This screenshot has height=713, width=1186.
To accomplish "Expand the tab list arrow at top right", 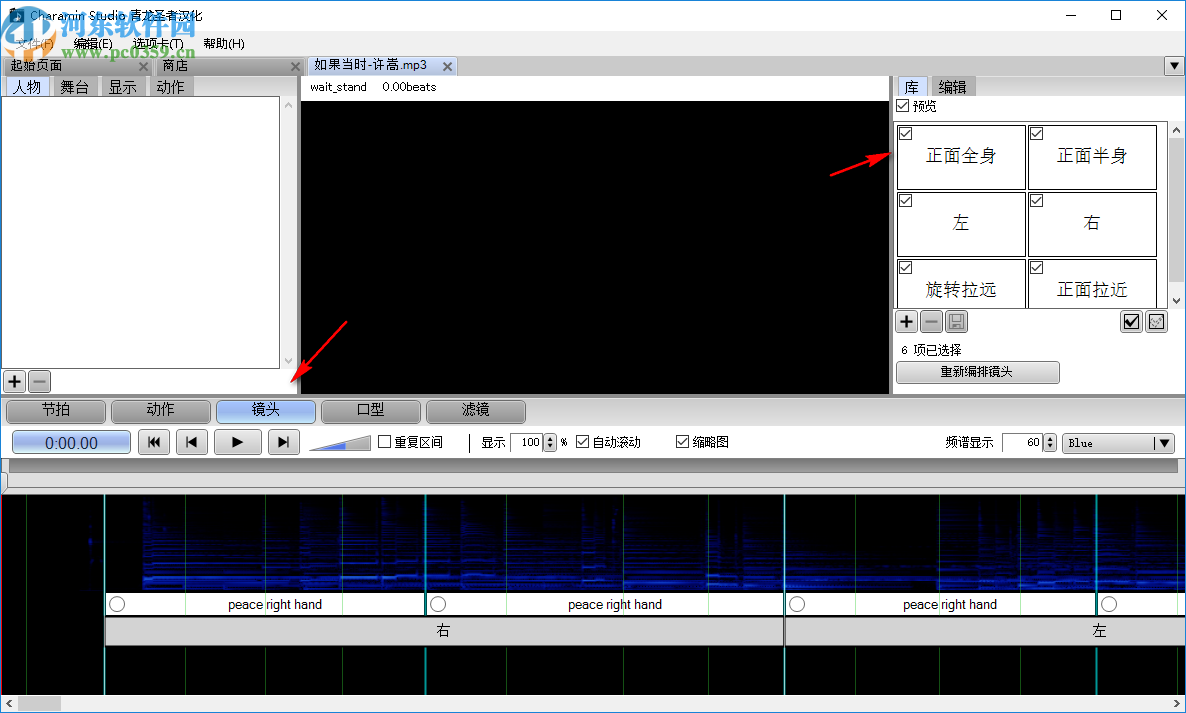I will point(1174,66).
